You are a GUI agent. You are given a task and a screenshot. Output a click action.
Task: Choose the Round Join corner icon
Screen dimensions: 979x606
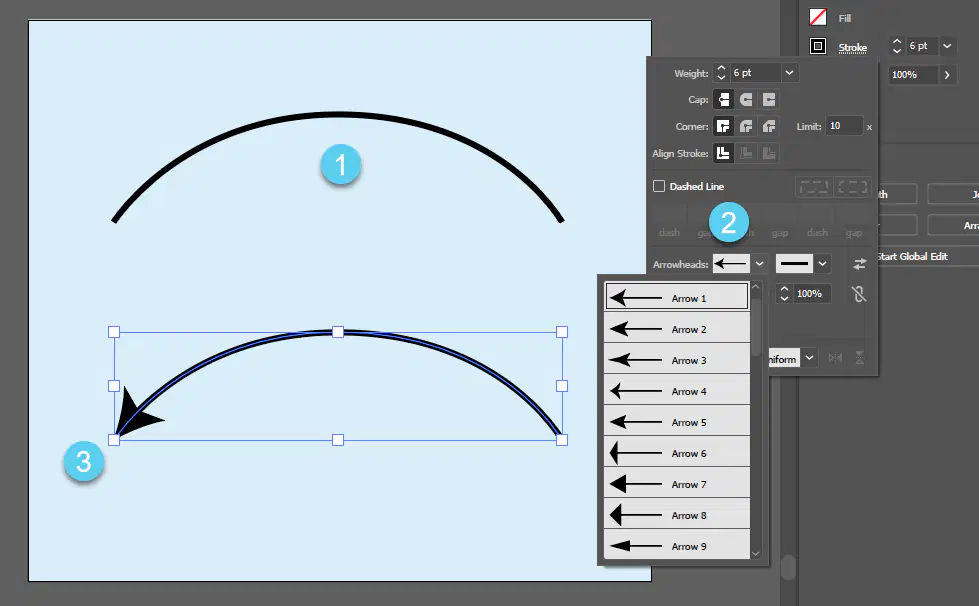tap(746, 127)
